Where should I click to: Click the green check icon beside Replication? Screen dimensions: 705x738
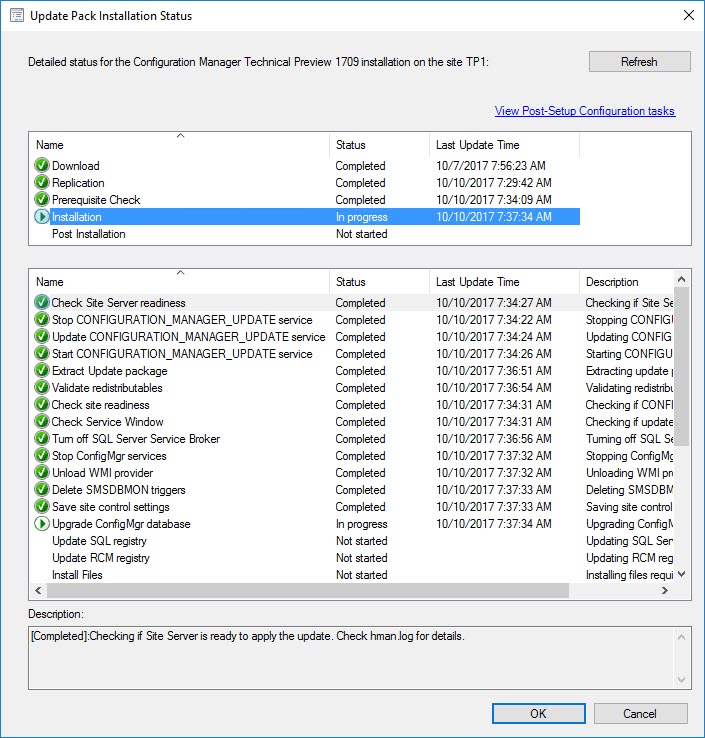coord(42,182)
